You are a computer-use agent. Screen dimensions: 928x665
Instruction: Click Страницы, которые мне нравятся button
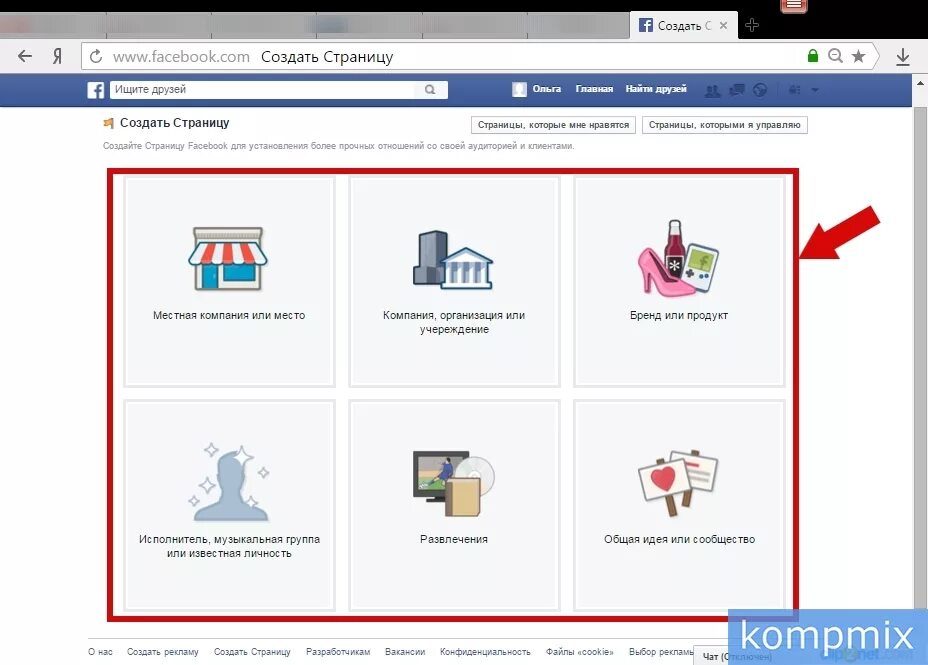[553, 125]
